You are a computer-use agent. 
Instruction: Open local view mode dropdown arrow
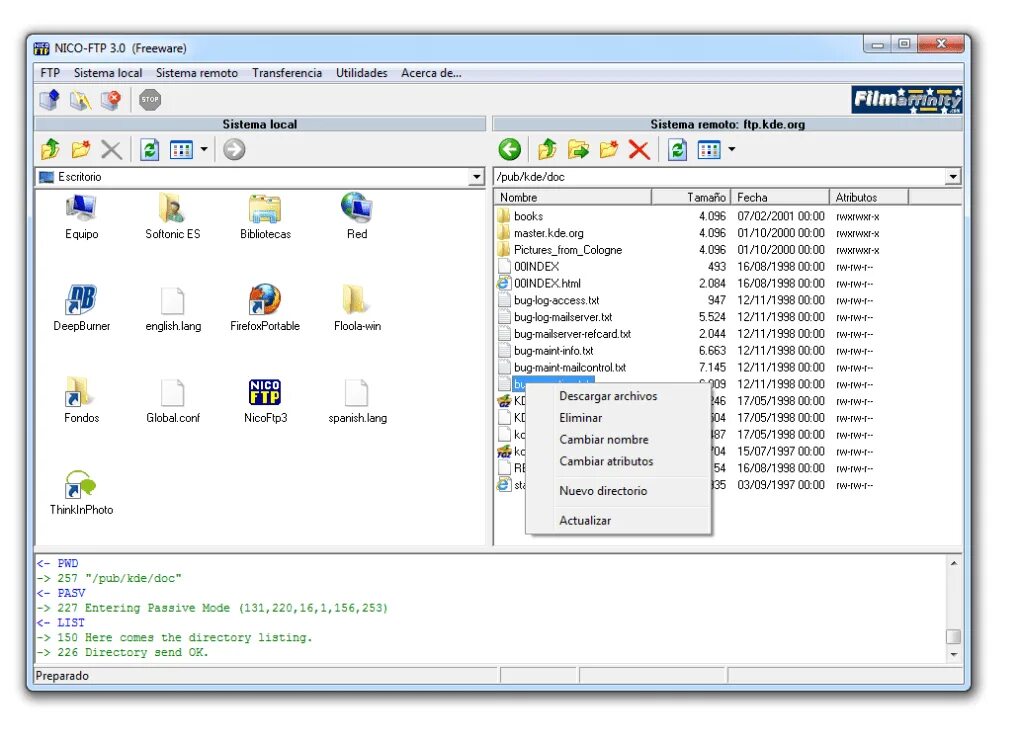[204, 150]
